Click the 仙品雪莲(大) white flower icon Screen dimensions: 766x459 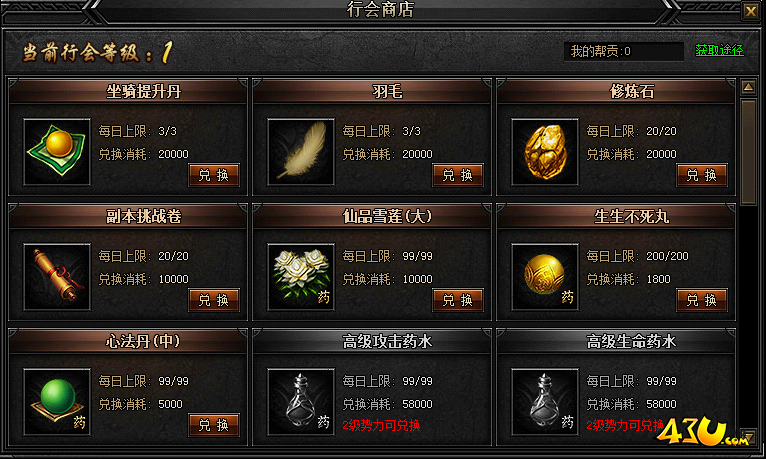pos(301,277)
